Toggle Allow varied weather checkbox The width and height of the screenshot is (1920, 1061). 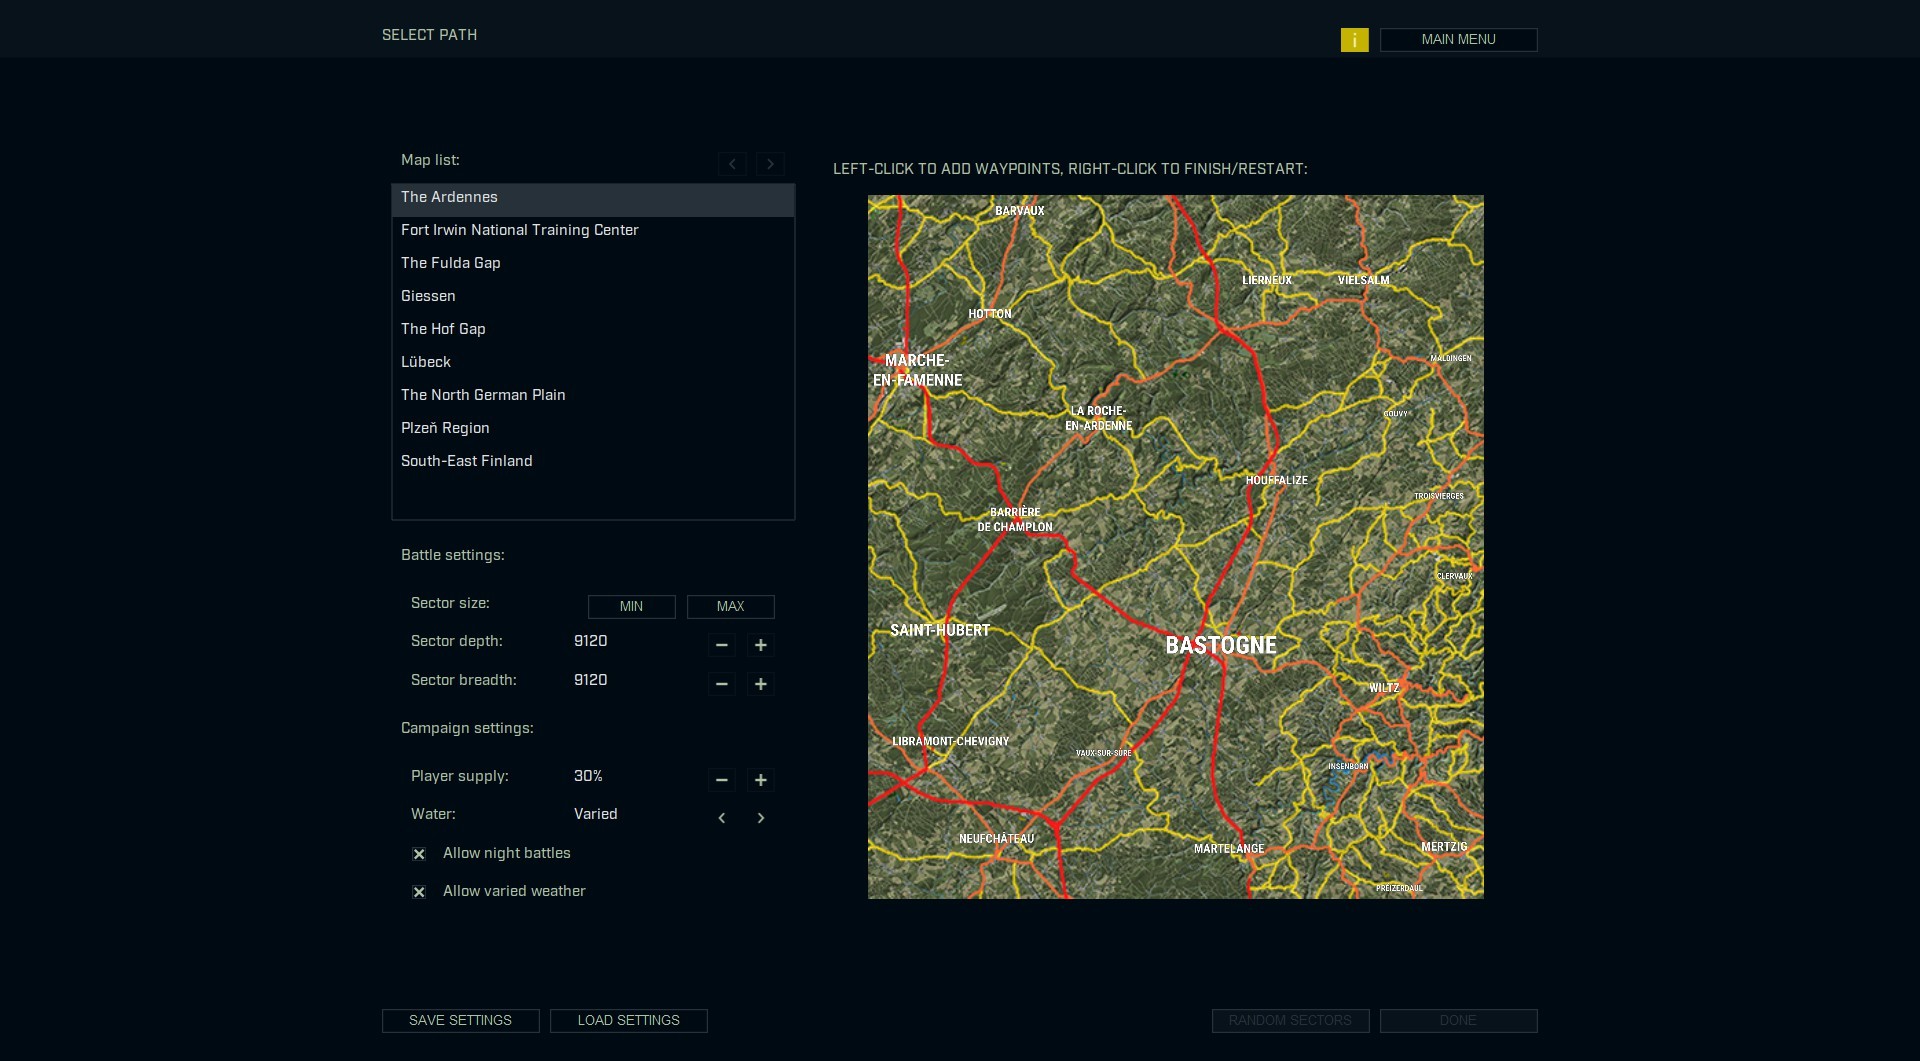[x=419, y=892]
